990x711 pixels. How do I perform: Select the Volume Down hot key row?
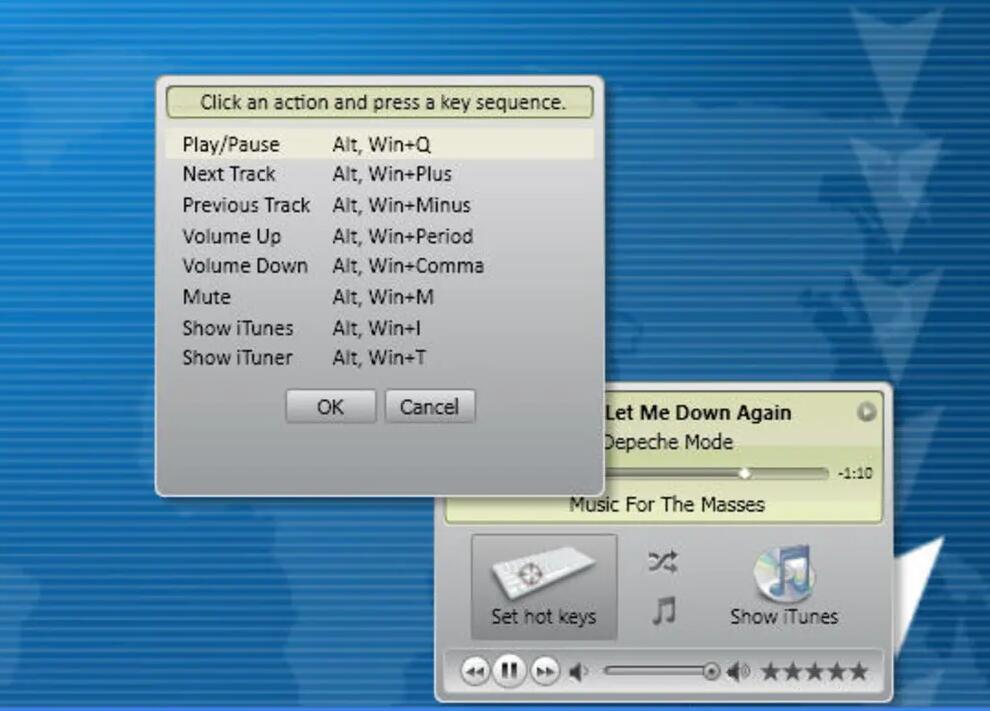[245, 266]
